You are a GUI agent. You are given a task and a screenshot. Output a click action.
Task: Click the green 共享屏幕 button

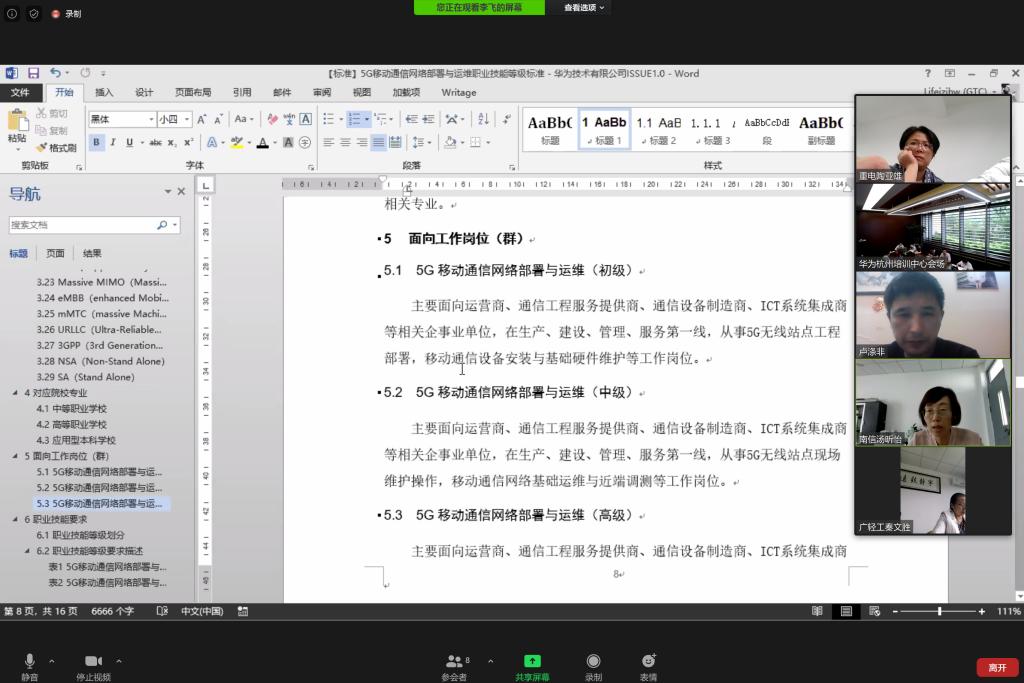coord(531,661)
